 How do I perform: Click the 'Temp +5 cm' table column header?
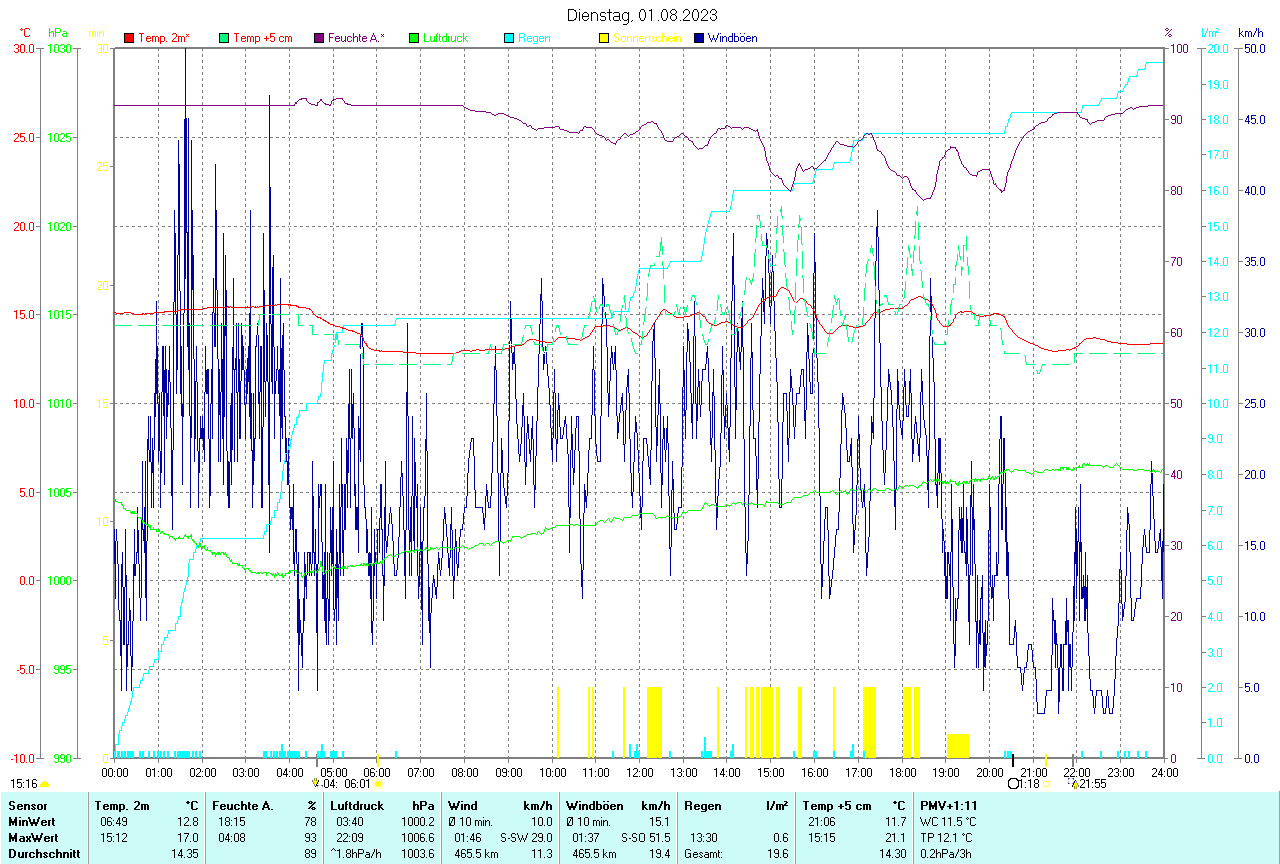837,805
